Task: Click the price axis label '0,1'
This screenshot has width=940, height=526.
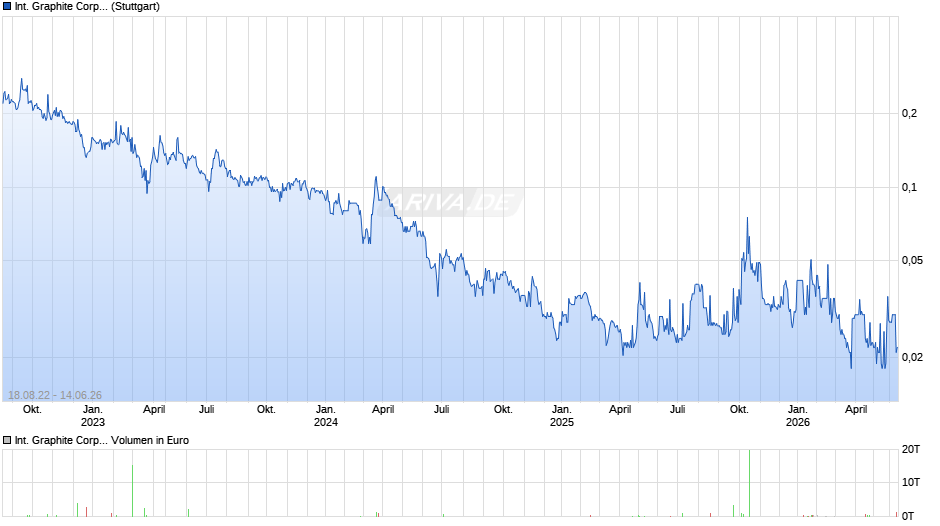Action: coord(909,188)
